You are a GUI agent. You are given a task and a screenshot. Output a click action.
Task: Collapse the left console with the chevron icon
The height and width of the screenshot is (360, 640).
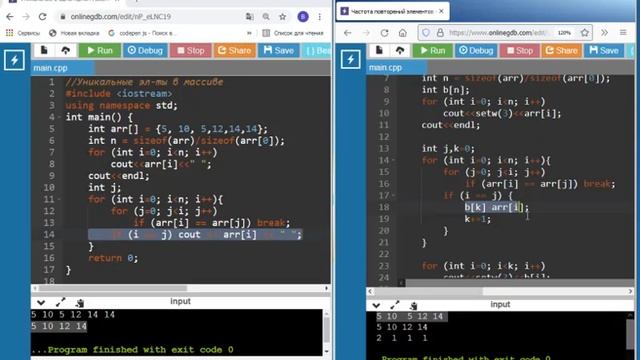41,303
